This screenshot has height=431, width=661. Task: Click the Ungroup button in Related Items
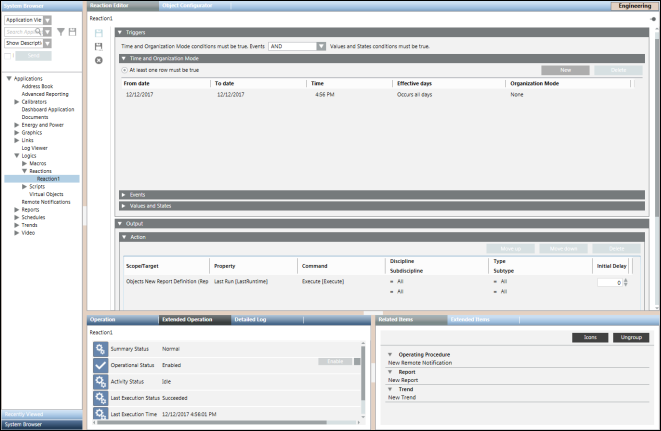(630, 338)
